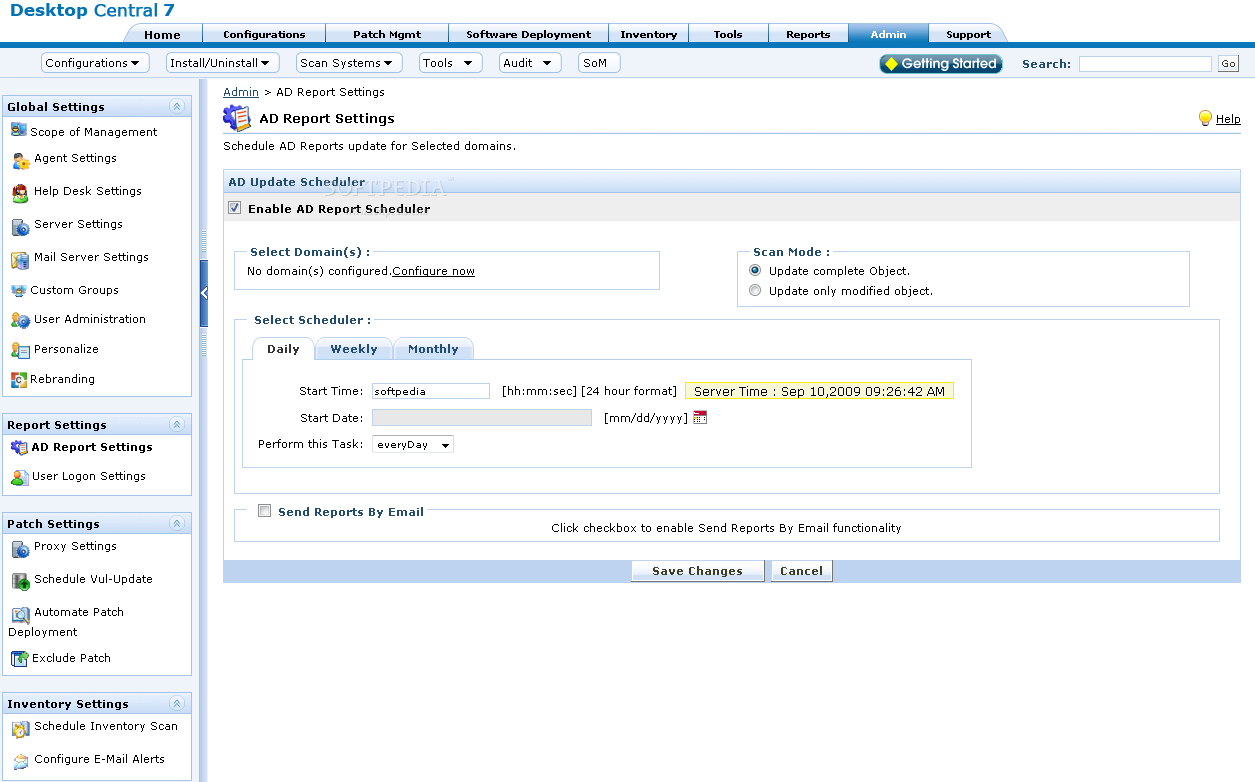The height and width of the screenshot is (782, 1255).
Task: Click the Configure now link
Action: point(433,271)
